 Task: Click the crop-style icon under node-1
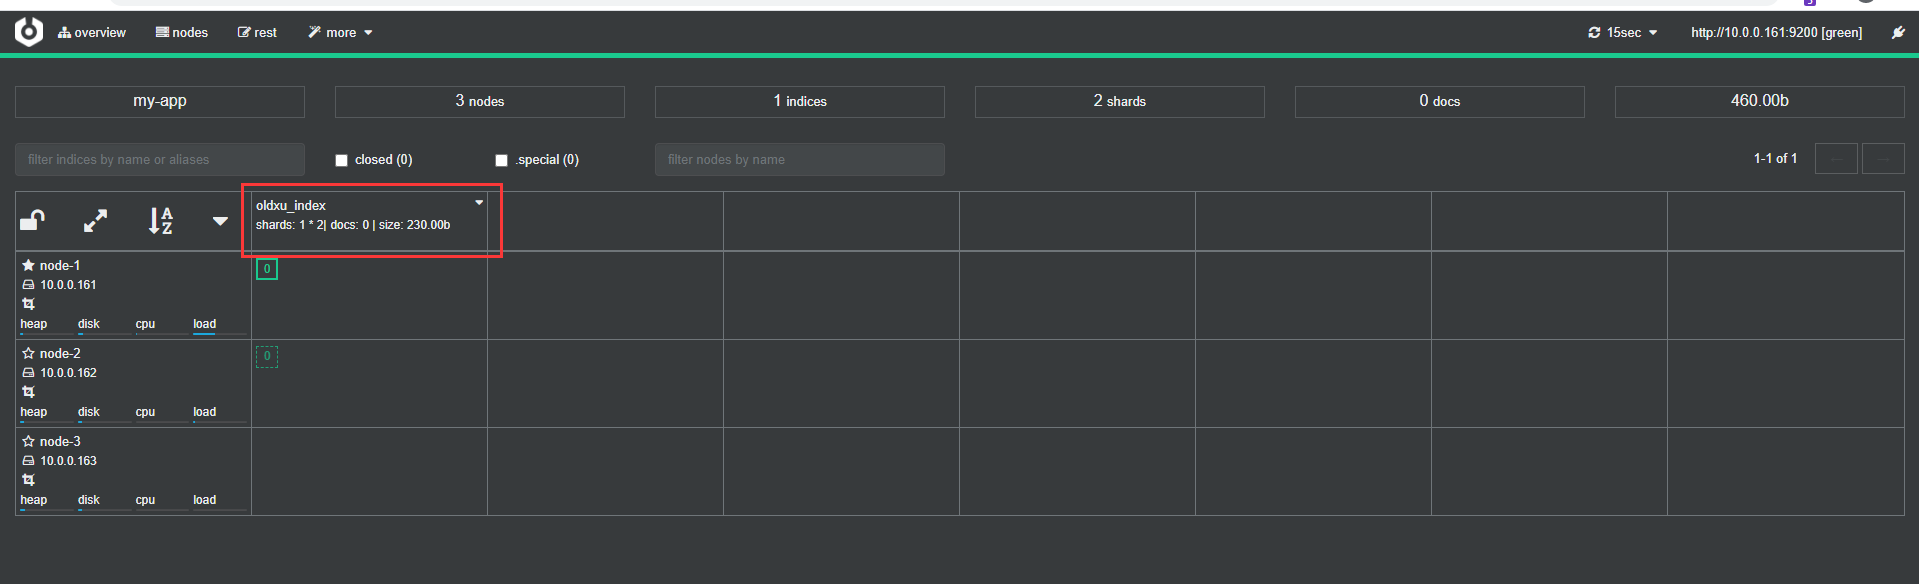28,304
